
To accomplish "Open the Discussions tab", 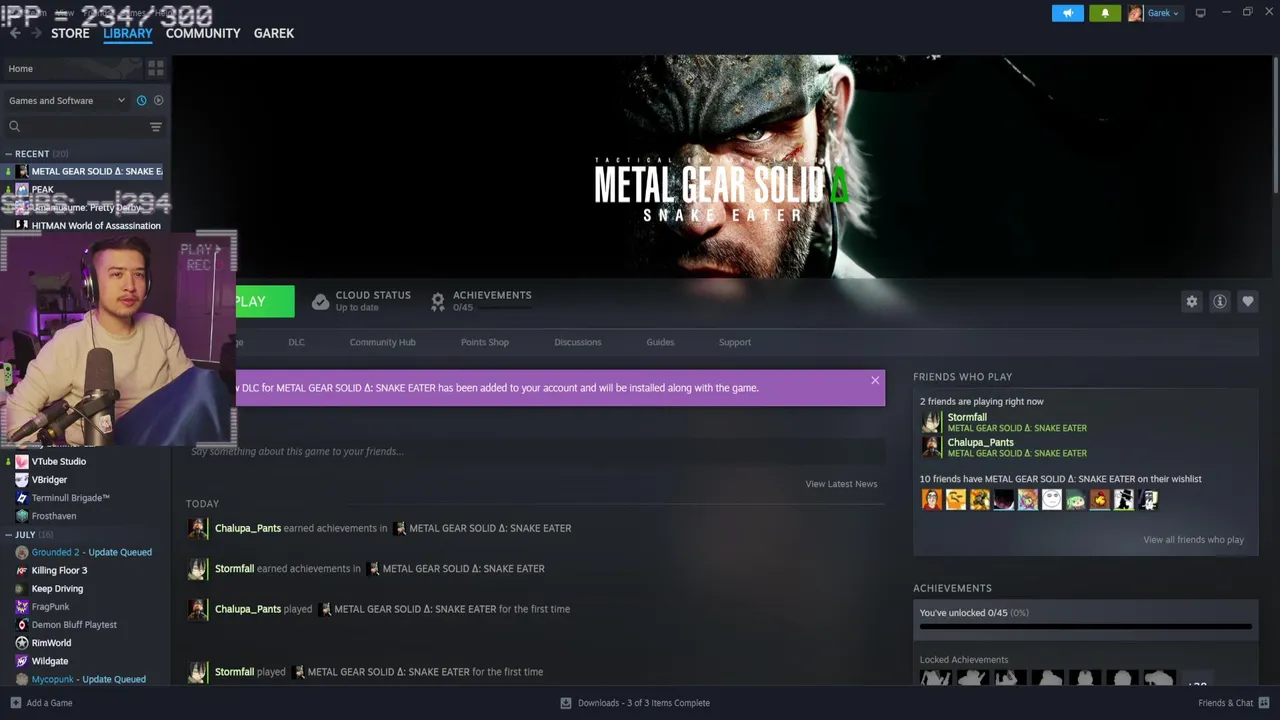I will [578, 342].
